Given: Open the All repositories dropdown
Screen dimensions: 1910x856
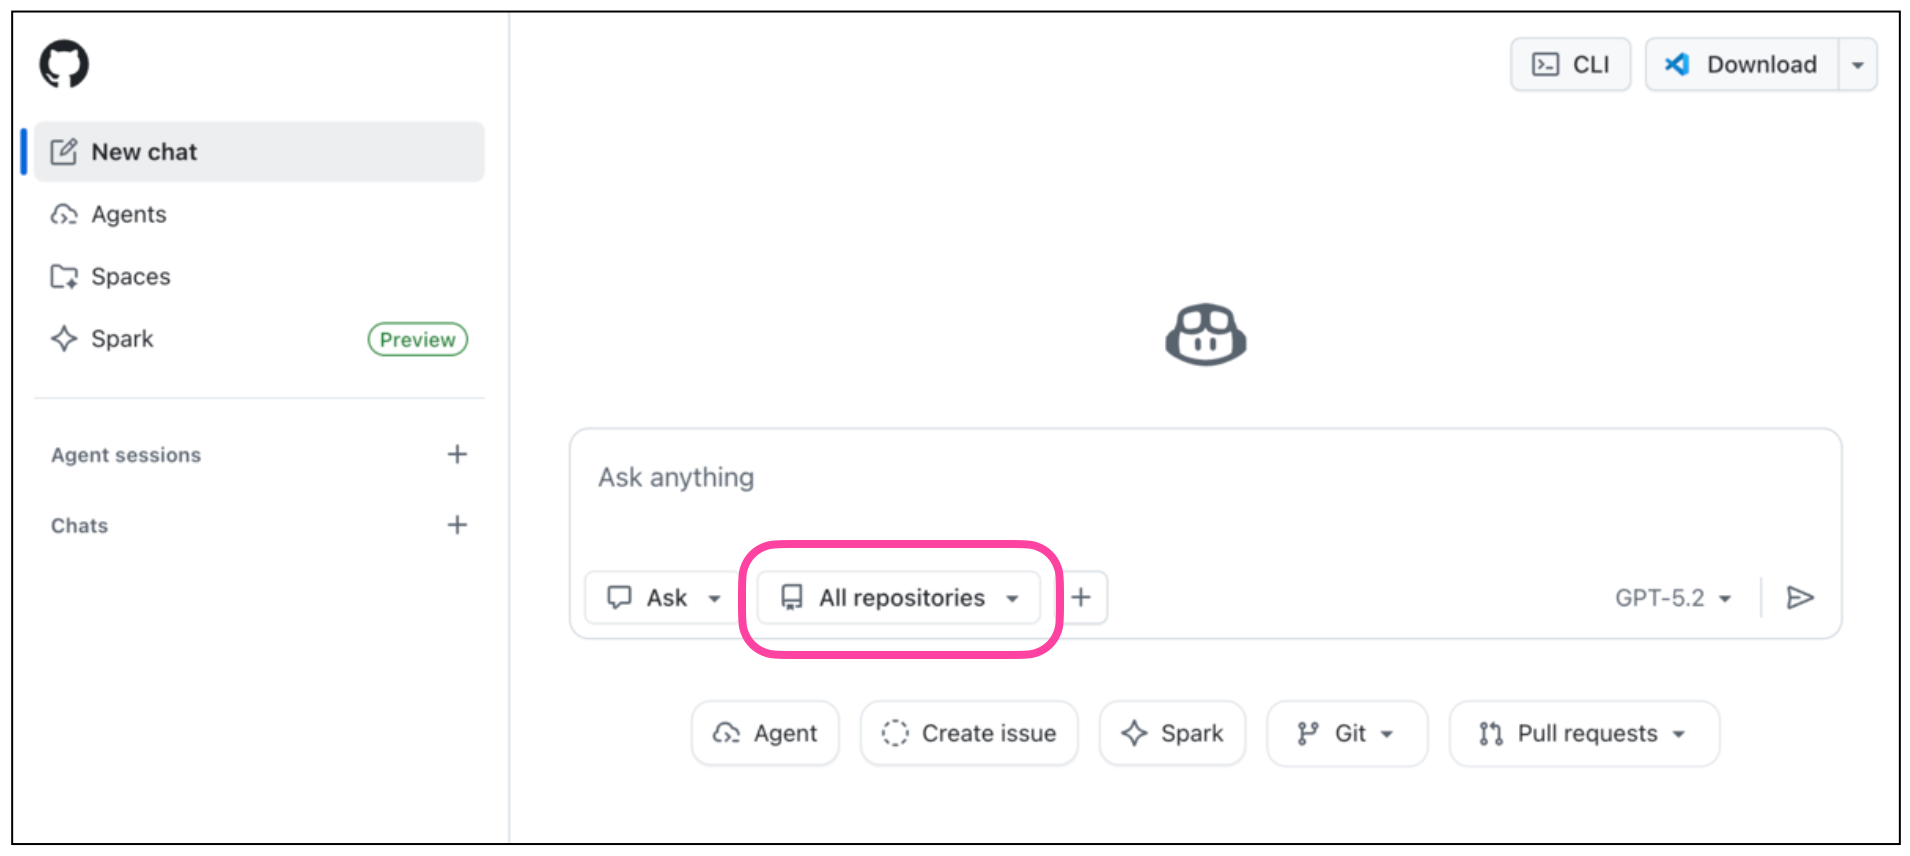Looking at the screenshot, I should (x=898, y=597).
